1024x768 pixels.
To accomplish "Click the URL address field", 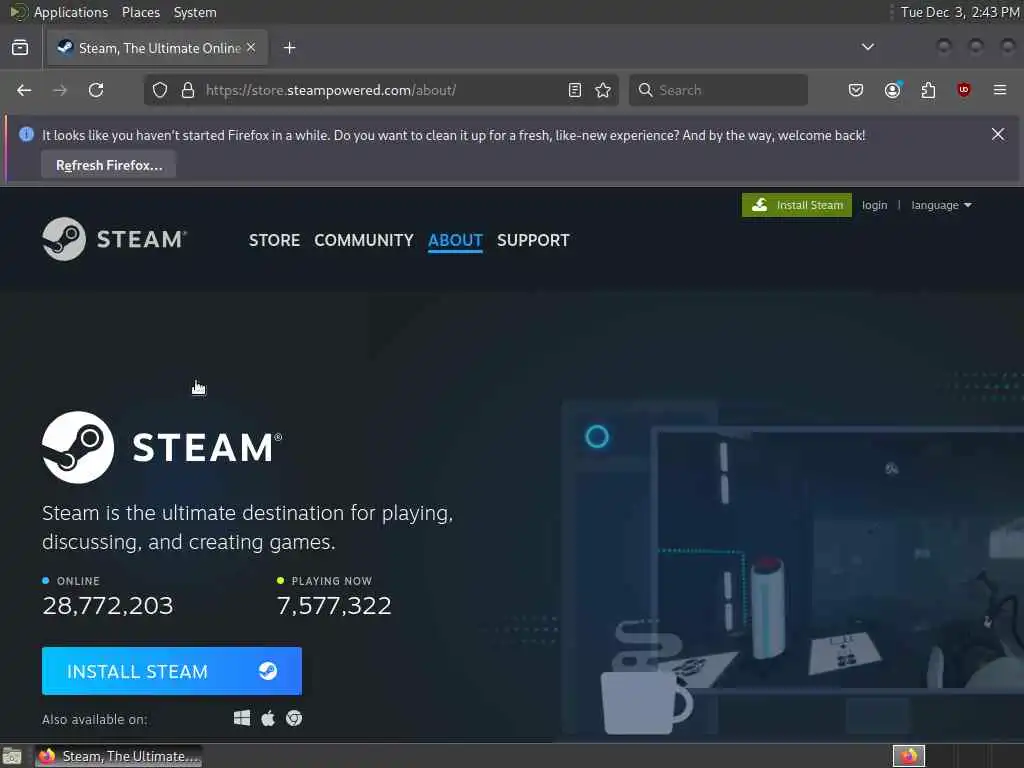I will tap(382, 90).
